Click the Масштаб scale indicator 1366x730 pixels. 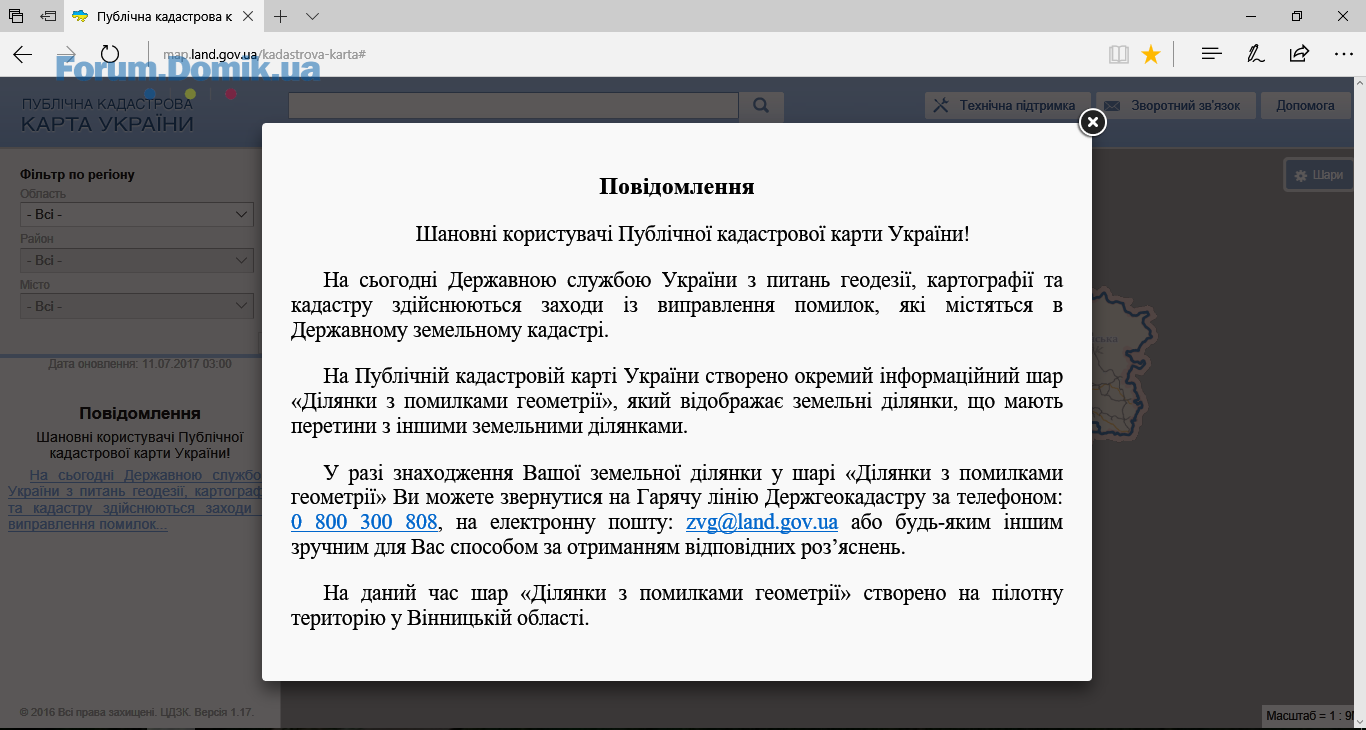[1310, 716]
